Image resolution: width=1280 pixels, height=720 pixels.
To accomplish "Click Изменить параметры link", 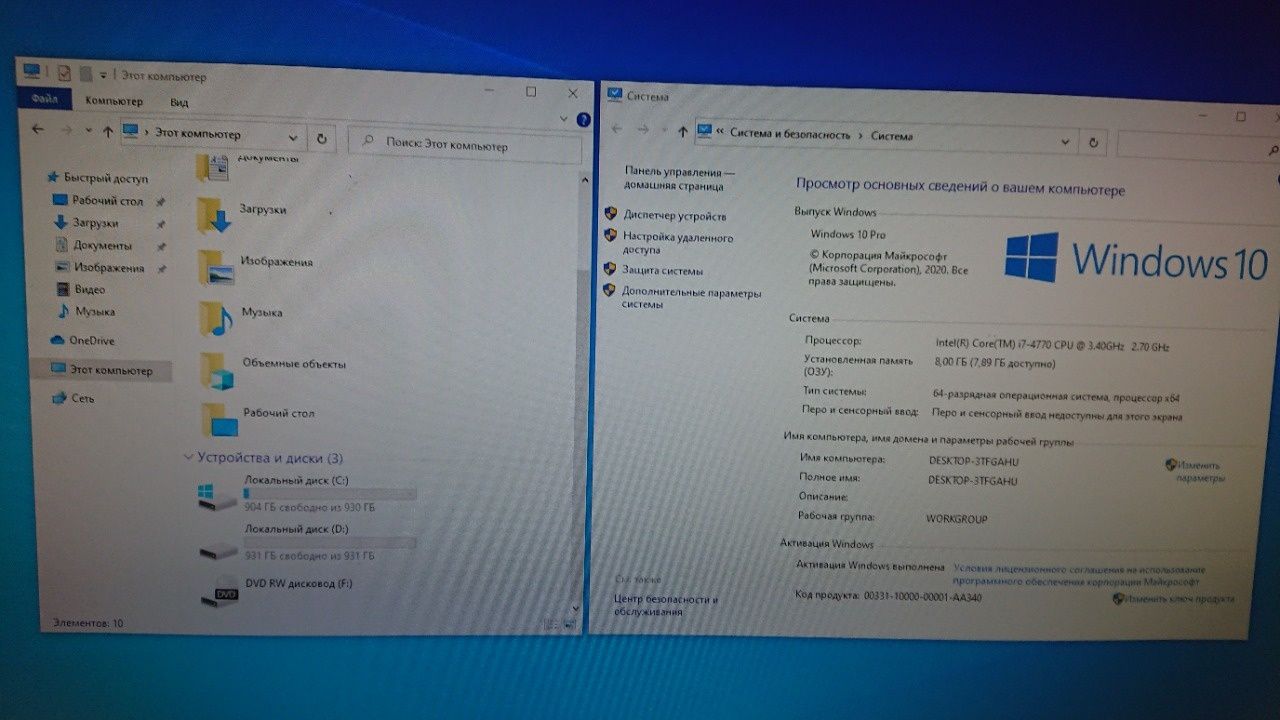I will point(1199,471).
